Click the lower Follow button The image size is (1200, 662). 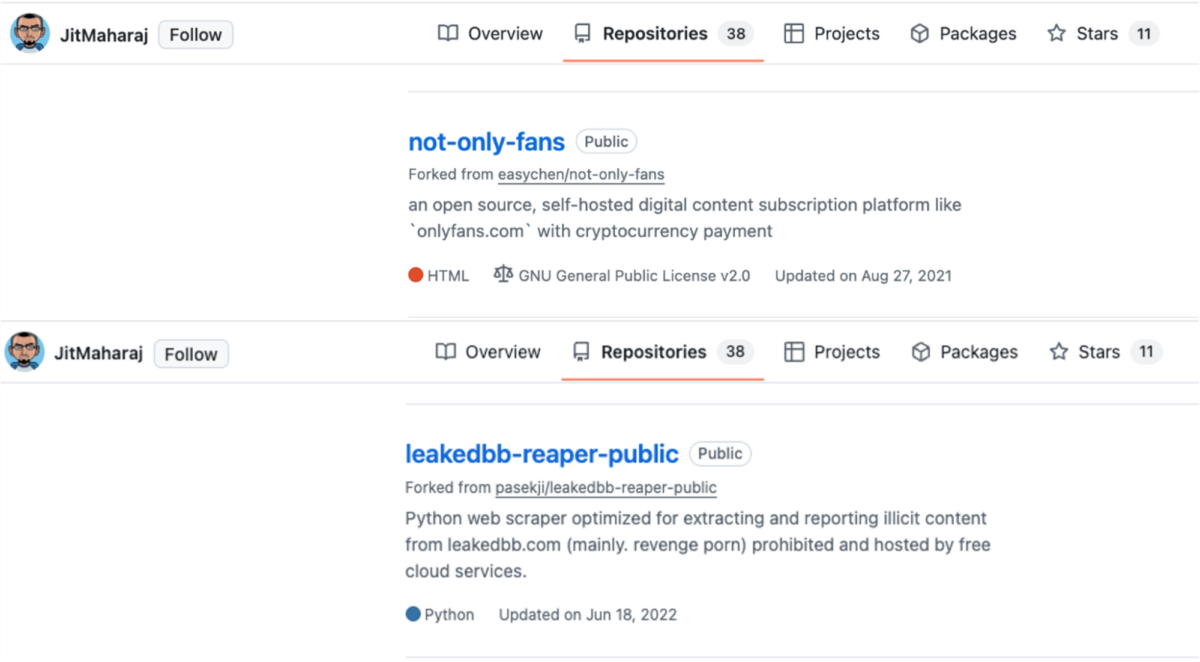point(191,354)
